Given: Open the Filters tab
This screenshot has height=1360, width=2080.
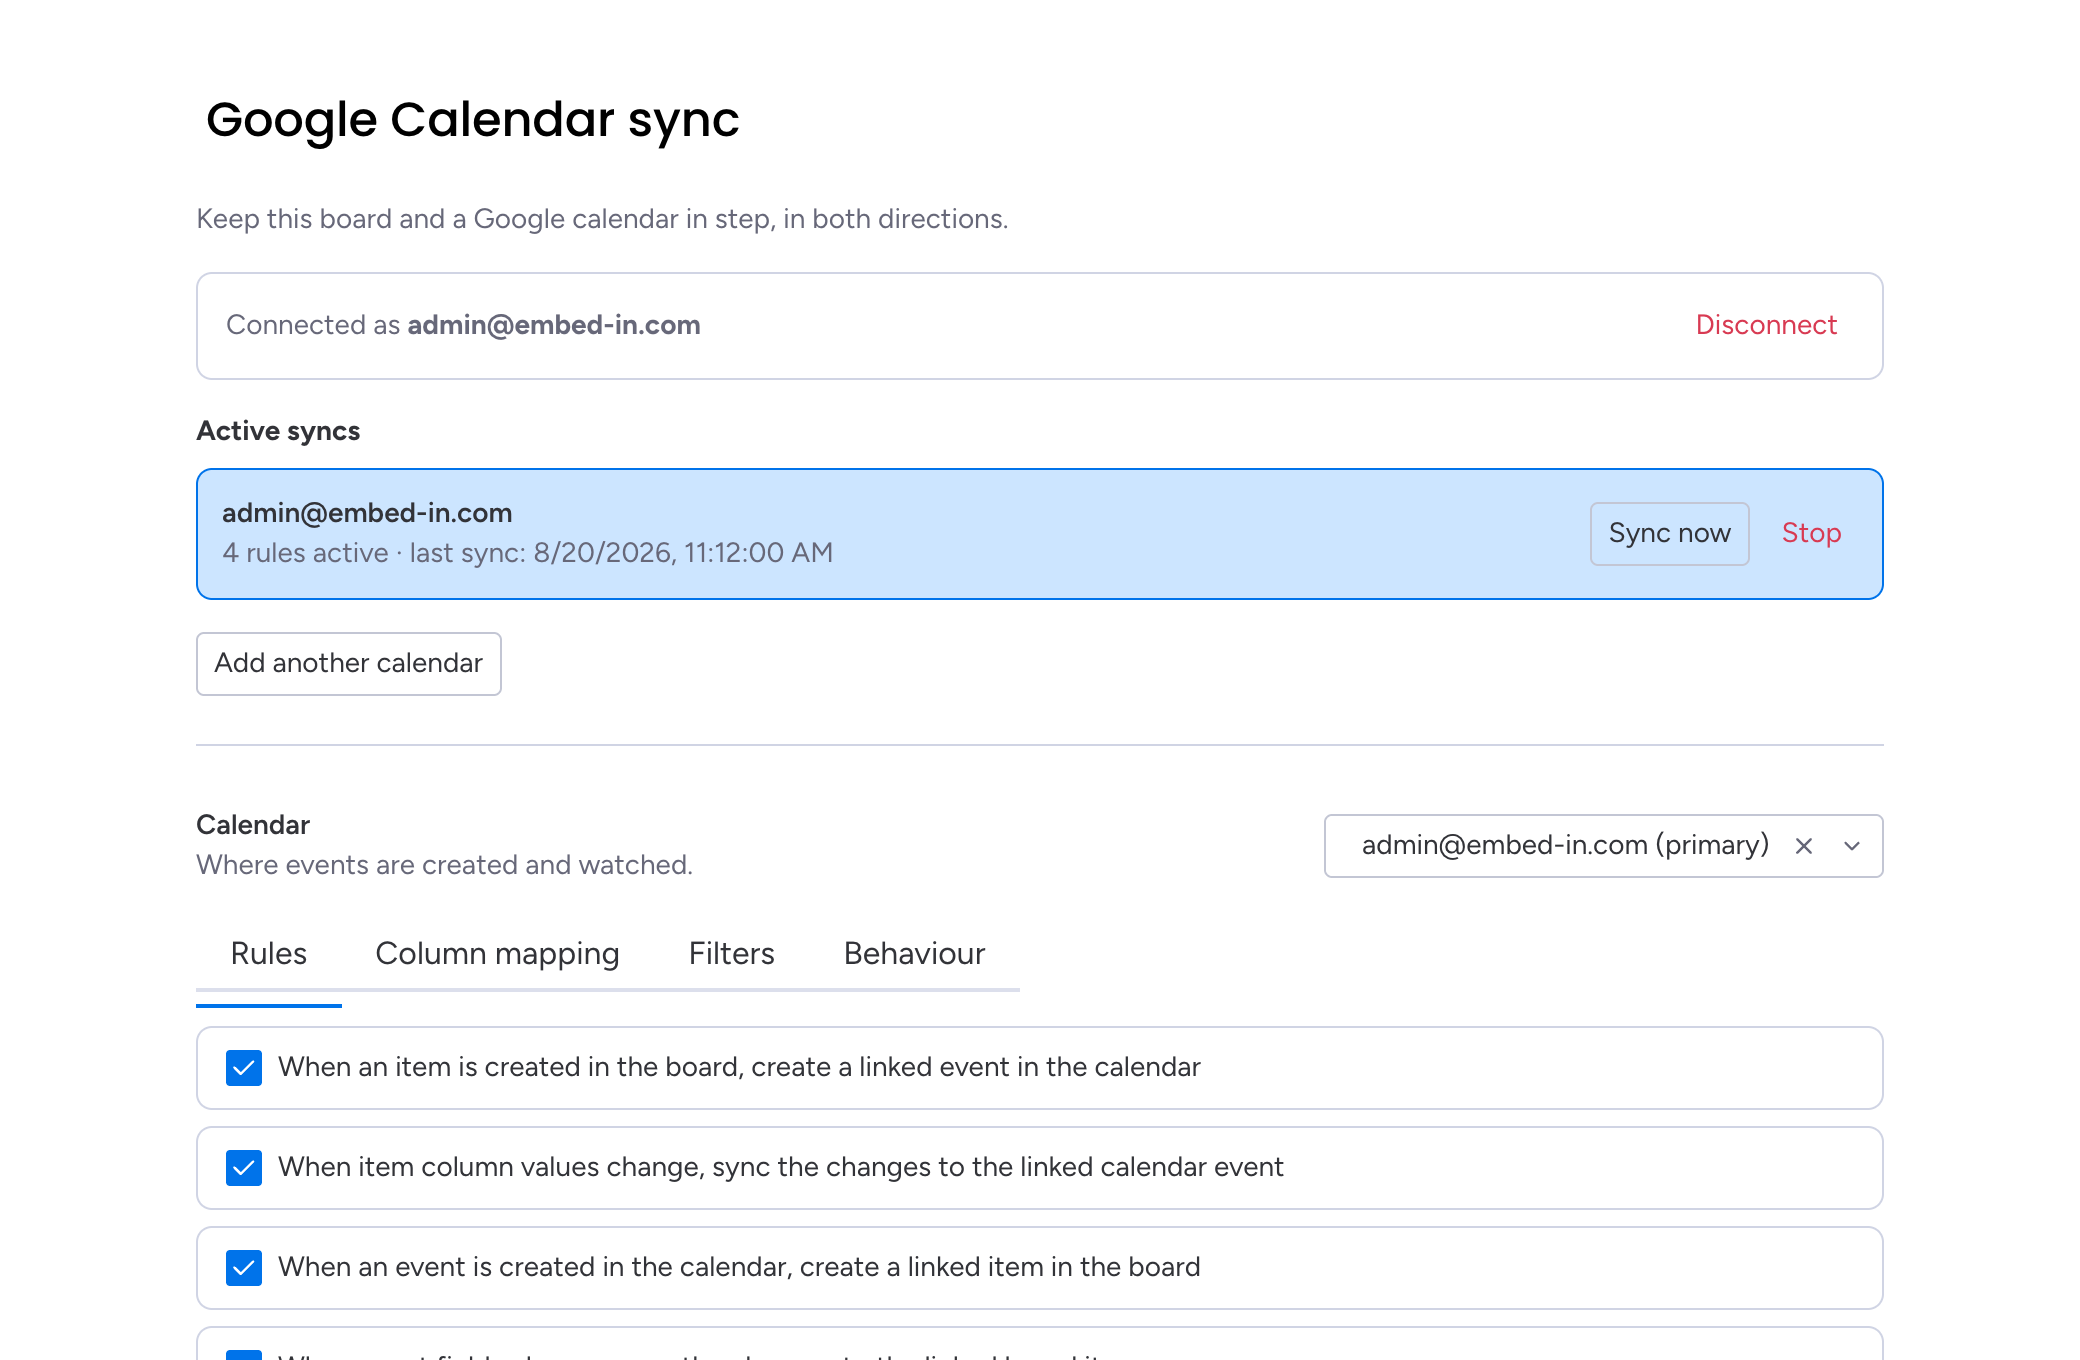Looking at the screenshot, I should [x=731, y=954].
